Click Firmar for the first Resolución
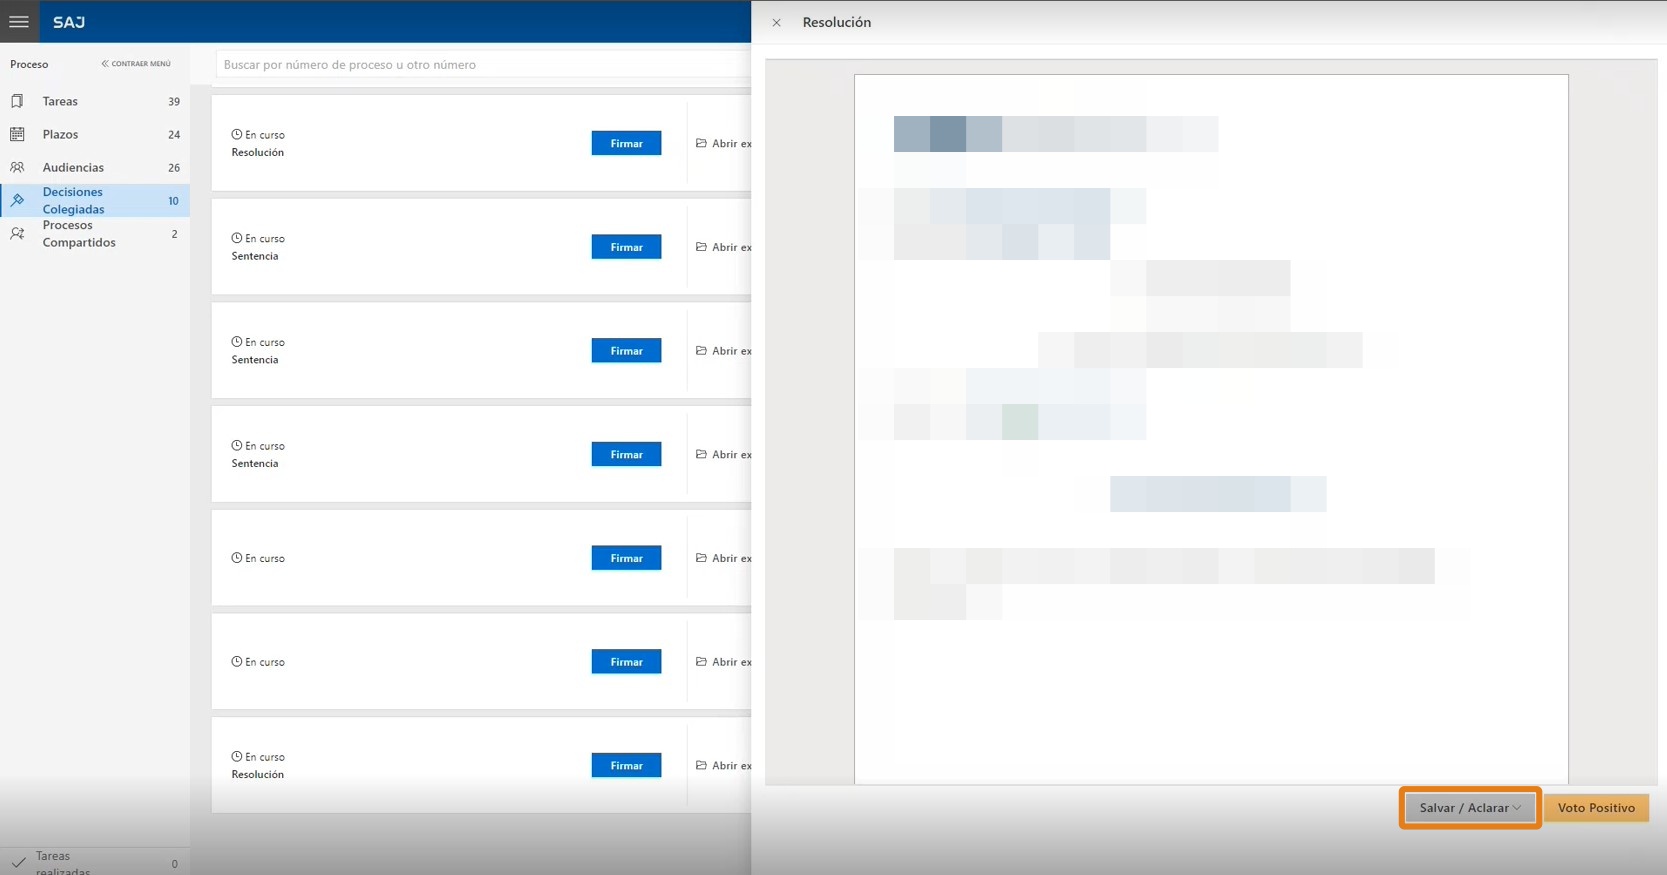This screenshot has width=1667, height=875. pos(626,143)
